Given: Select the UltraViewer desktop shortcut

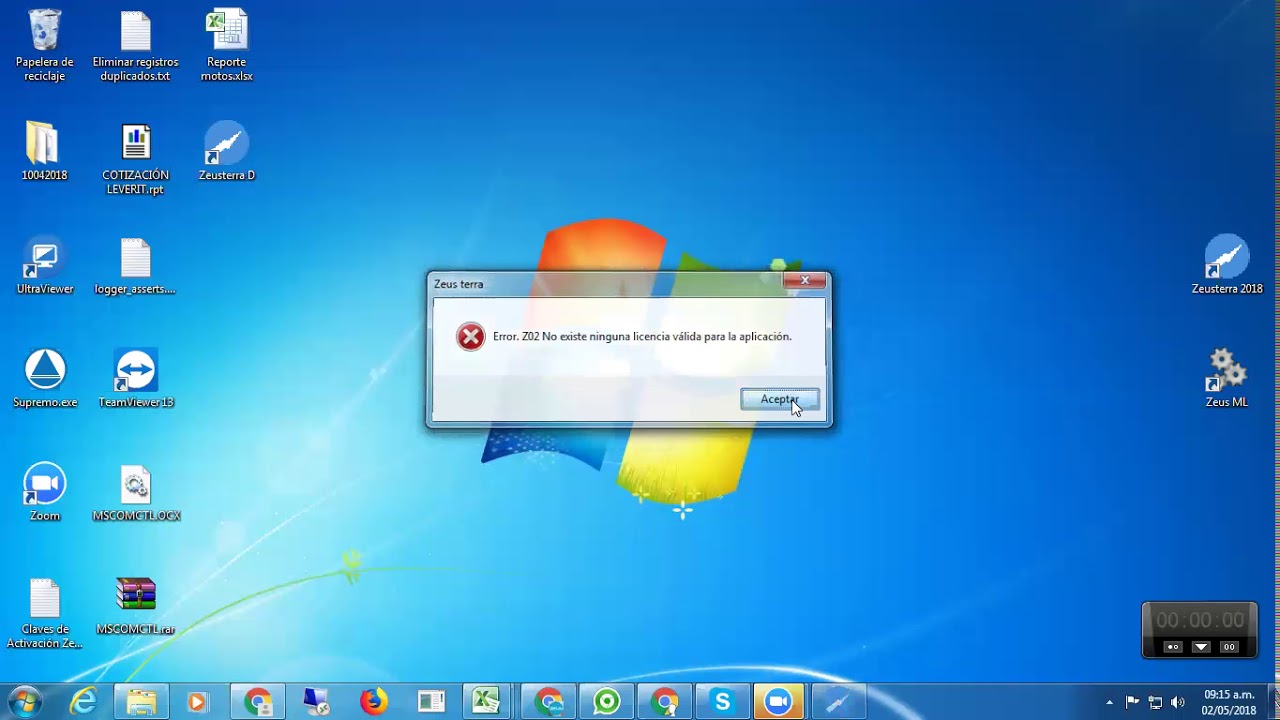Looking at the screenshot, I should tap(45, 266).
